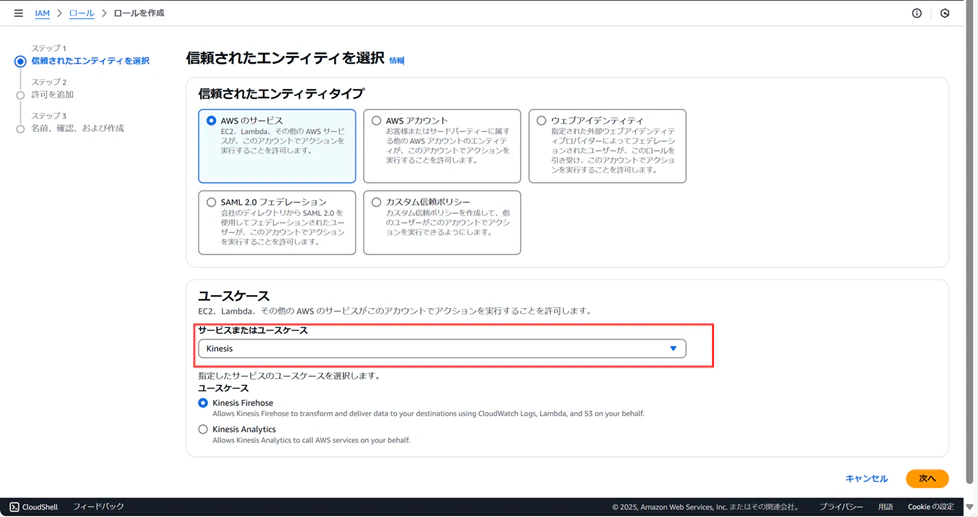Click the blue dropdown arrow for service
The image size is (978, 517).
673,349
